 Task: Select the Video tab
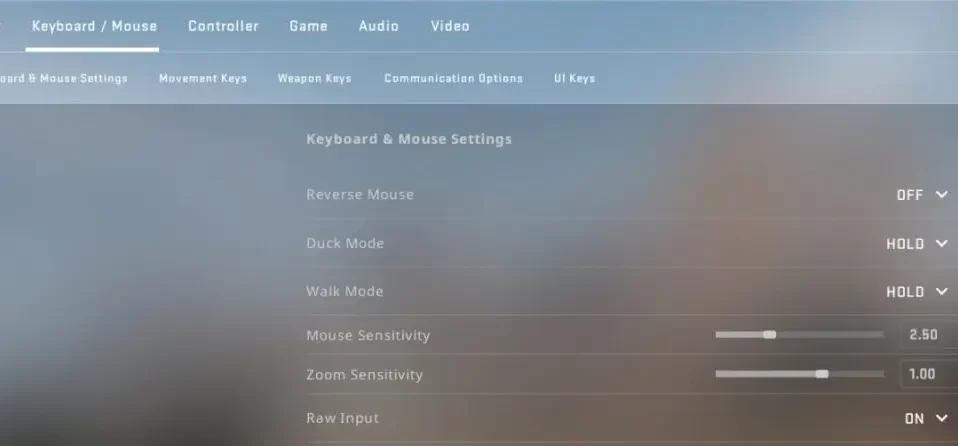pos(450,26)
